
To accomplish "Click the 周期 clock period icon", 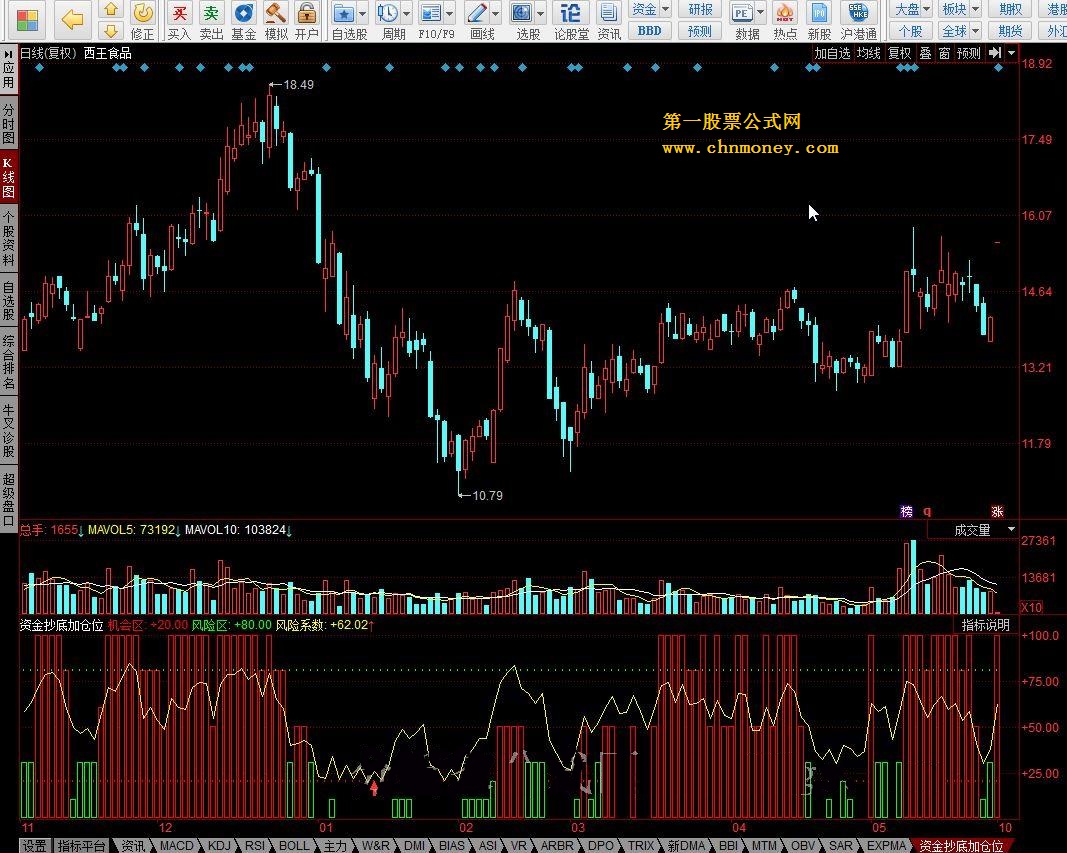I will point(387,13).
